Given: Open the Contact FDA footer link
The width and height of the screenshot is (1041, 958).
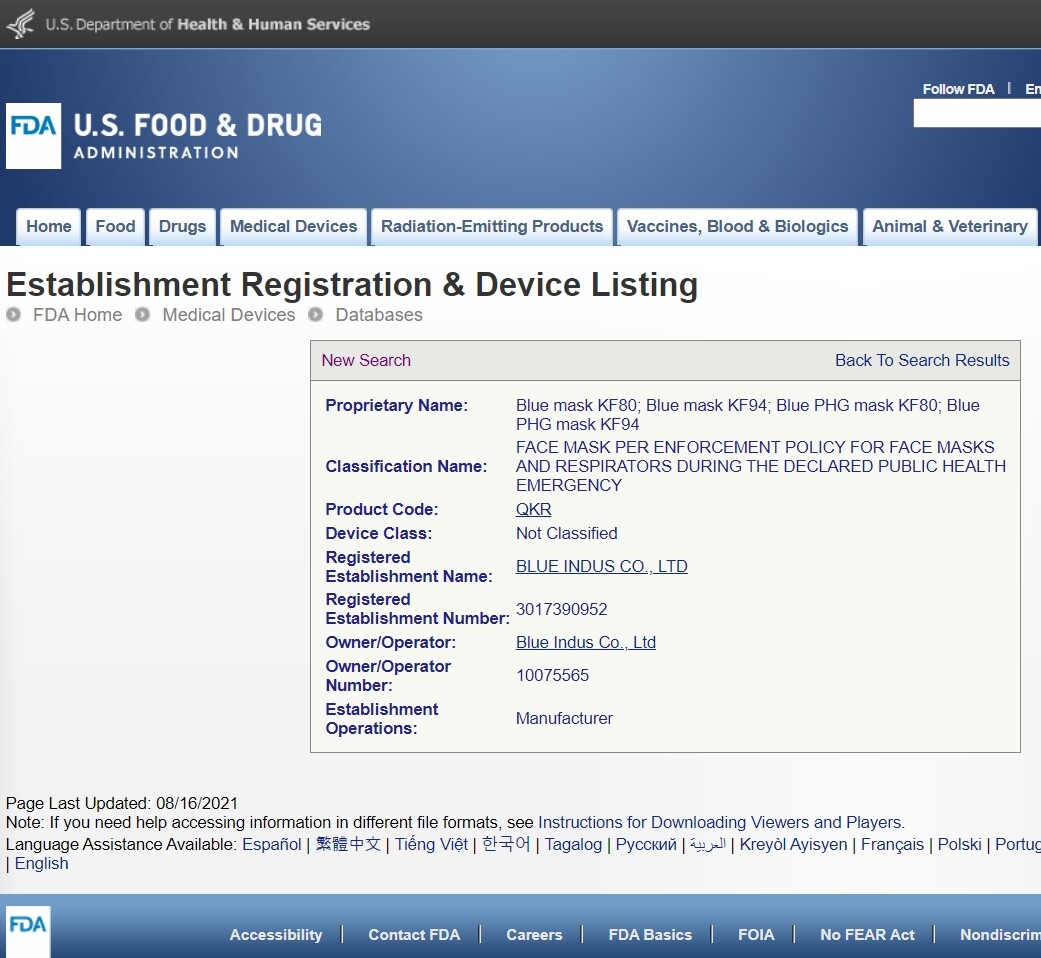Looking at the screenshot, I should click(414, 935).
